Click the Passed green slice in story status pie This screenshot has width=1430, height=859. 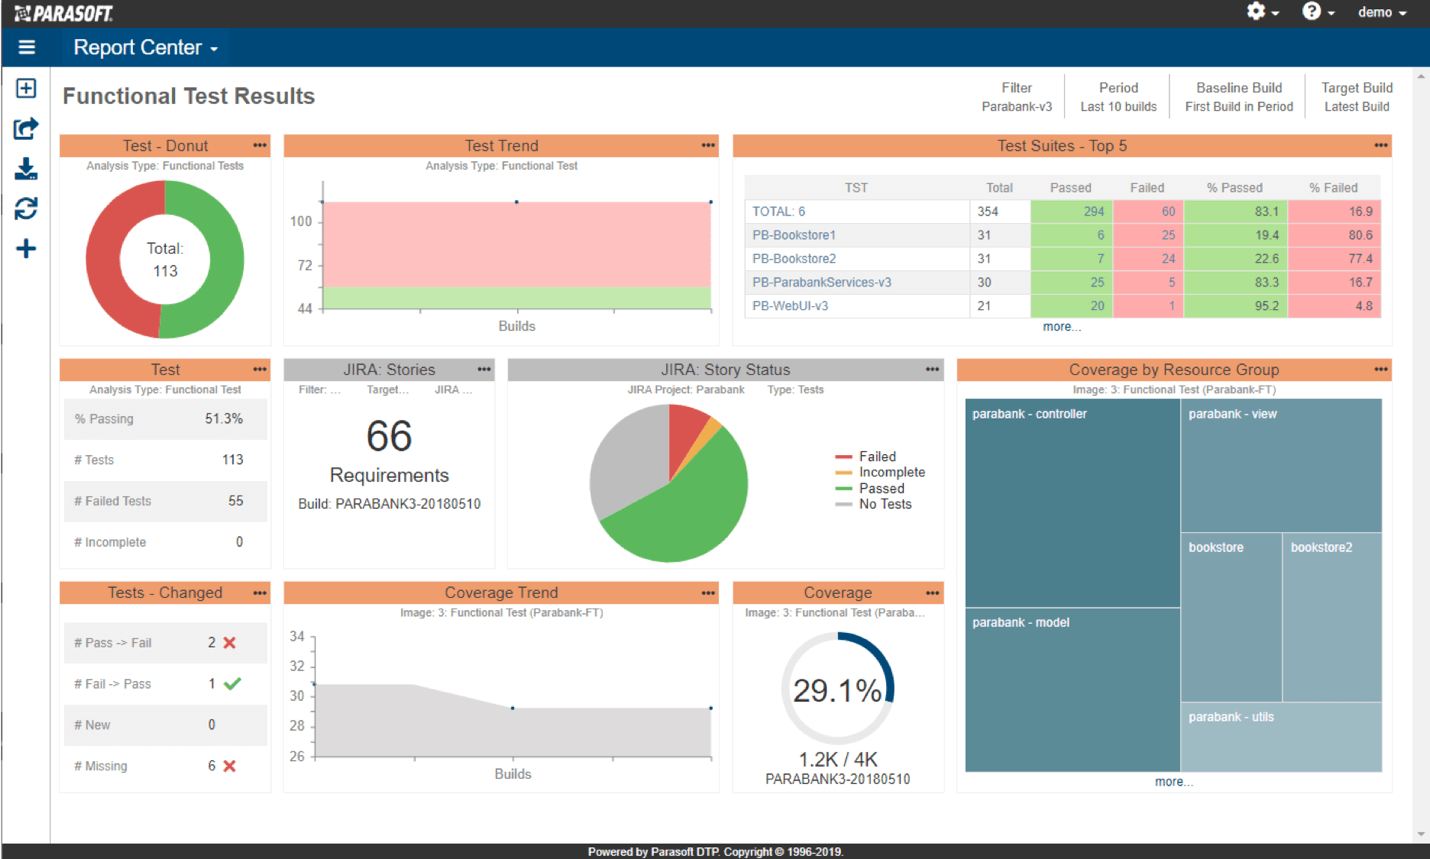coord(690,515)
